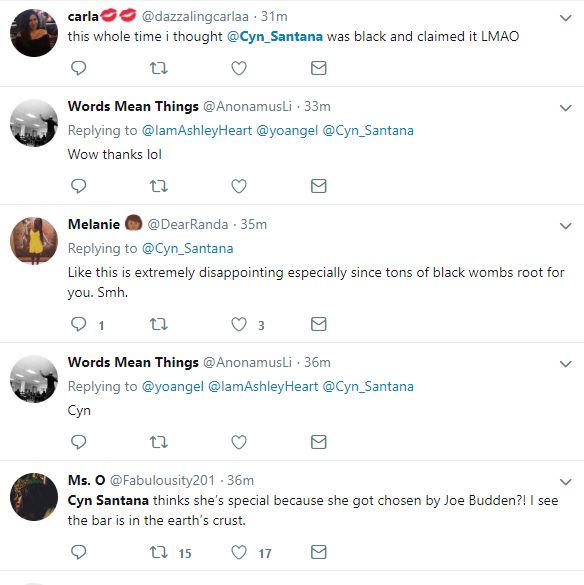This screenshot has width=584, height=585.
Task: Like Melanie's tweet with 3 likes
Action: tap(239, 324)
